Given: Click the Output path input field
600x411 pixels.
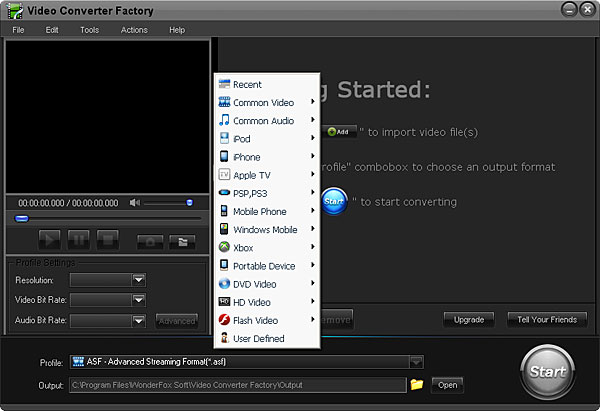Looking at the screenshot, I should pos(238,385).
